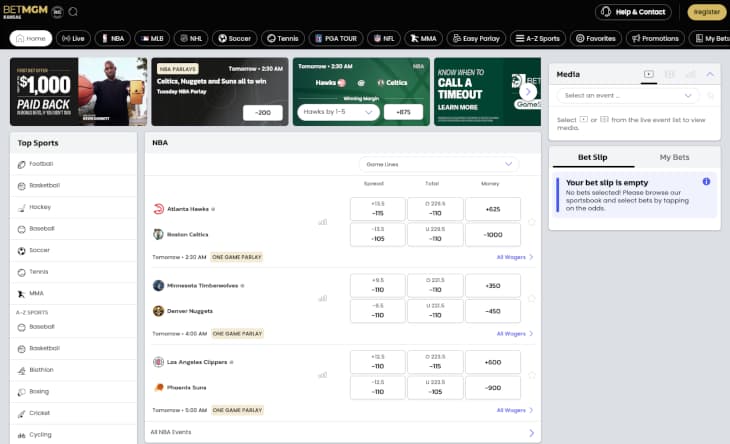Select Boston Celtics -1000 moneyline
This screenshot has height=444, width=730.
[493, 235]
